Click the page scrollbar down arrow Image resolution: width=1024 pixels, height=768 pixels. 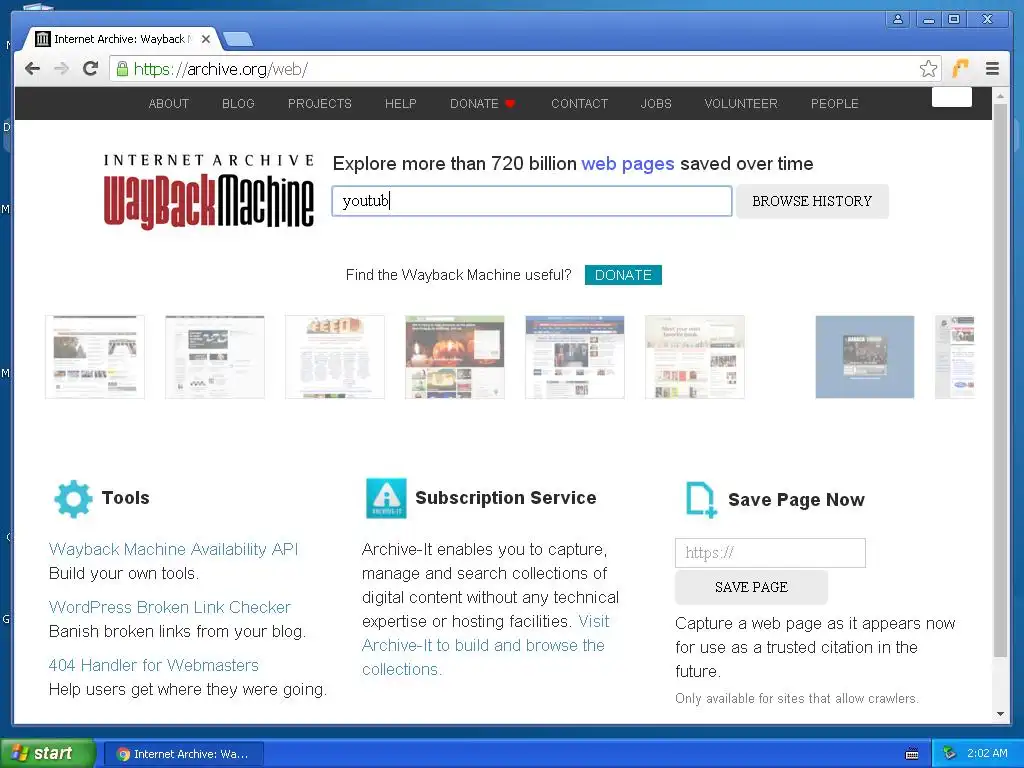(1000, 714)
